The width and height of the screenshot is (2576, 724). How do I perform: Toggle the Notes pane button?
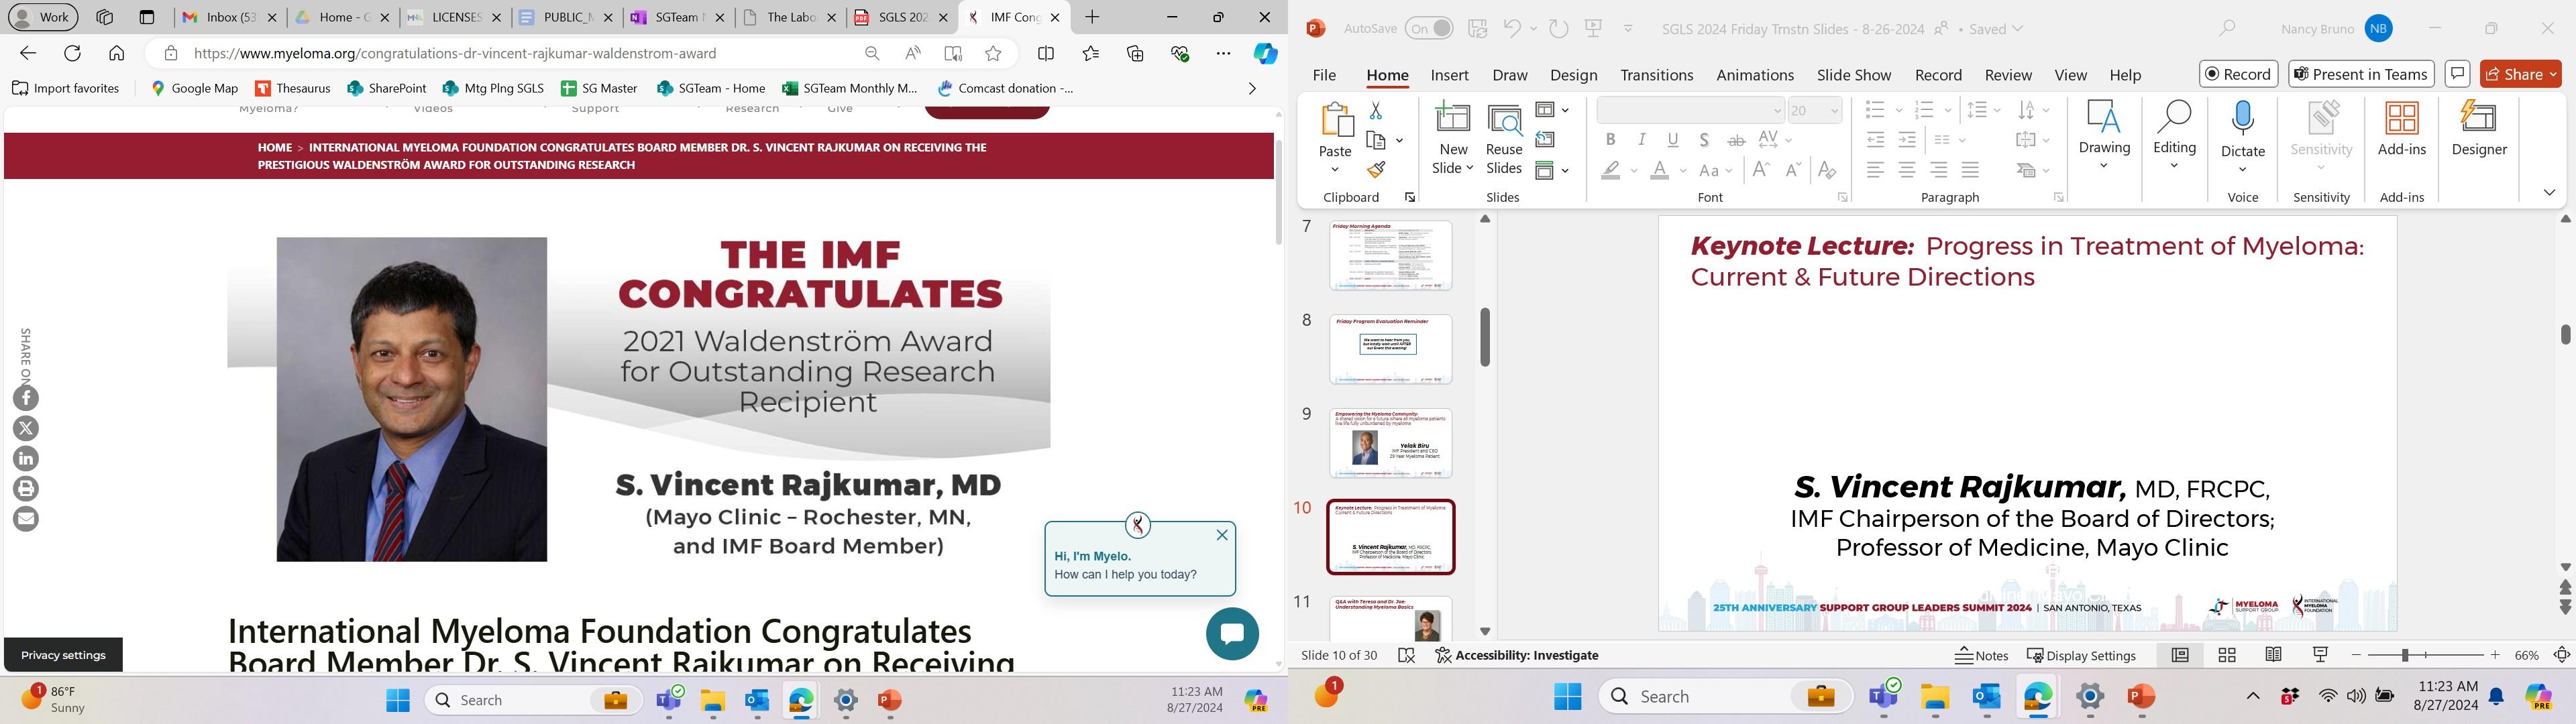(x=1981, y=656)
